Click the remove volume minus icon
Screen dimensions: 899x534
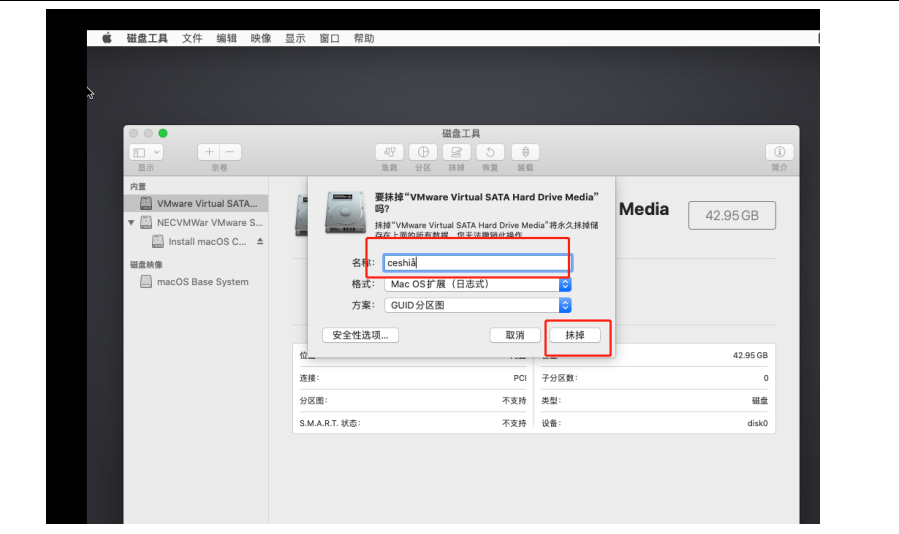(x=231, y=152)
